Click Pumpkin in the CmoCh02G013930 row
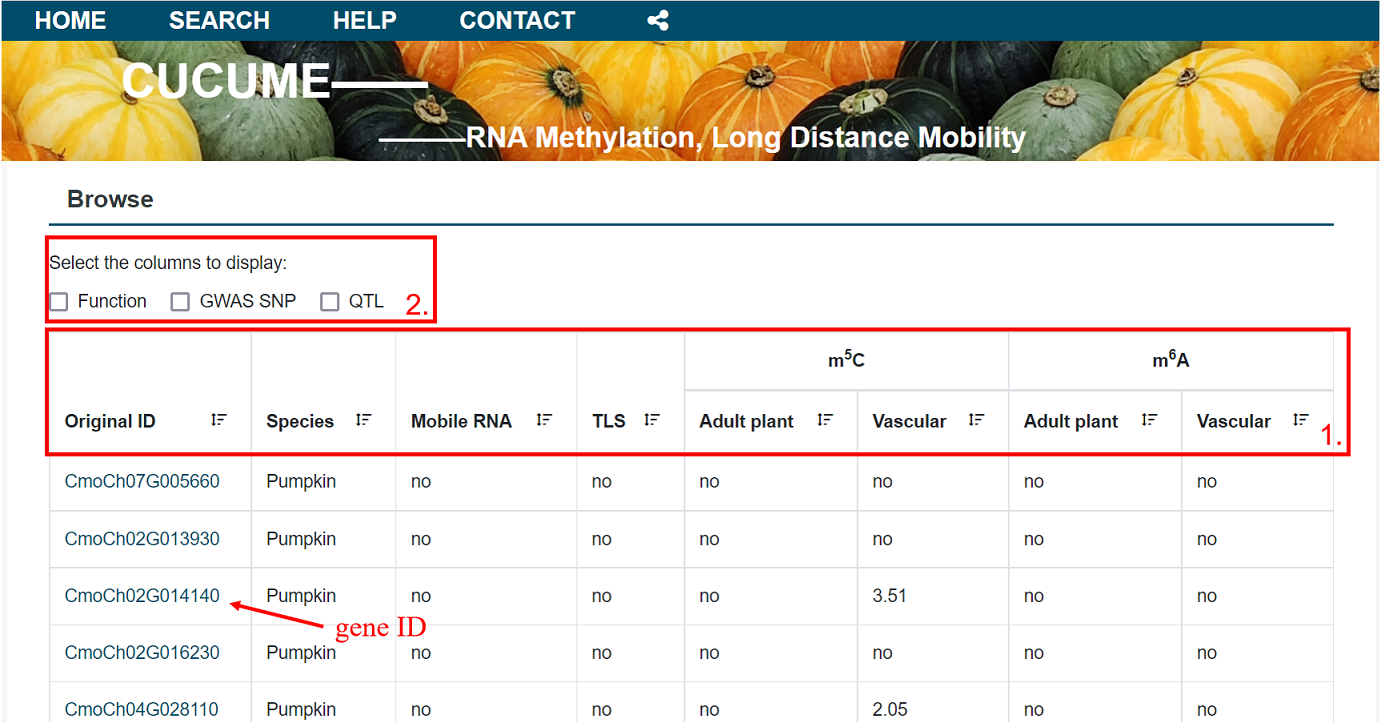Image resolution: width=1381 pixels, height=727 pixels. pyautogui.click(x=301, y=539)
